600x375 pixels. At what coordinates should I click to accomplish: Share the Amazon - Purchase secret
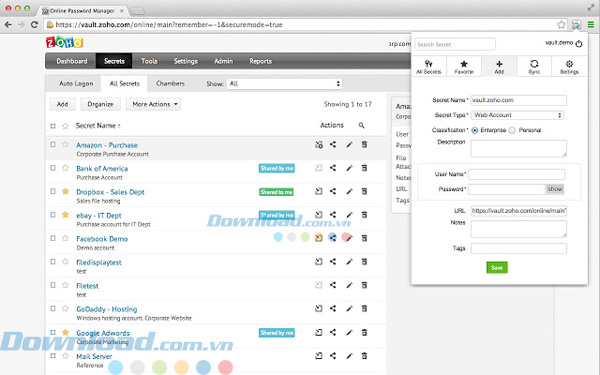pyautogui.click(x=333, y=145)
